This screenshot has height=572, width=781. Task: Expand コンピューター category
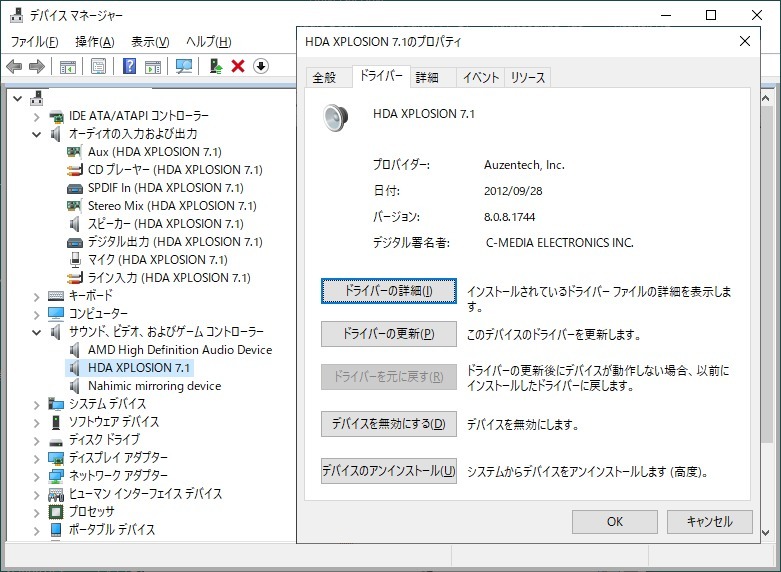(36, 315)
